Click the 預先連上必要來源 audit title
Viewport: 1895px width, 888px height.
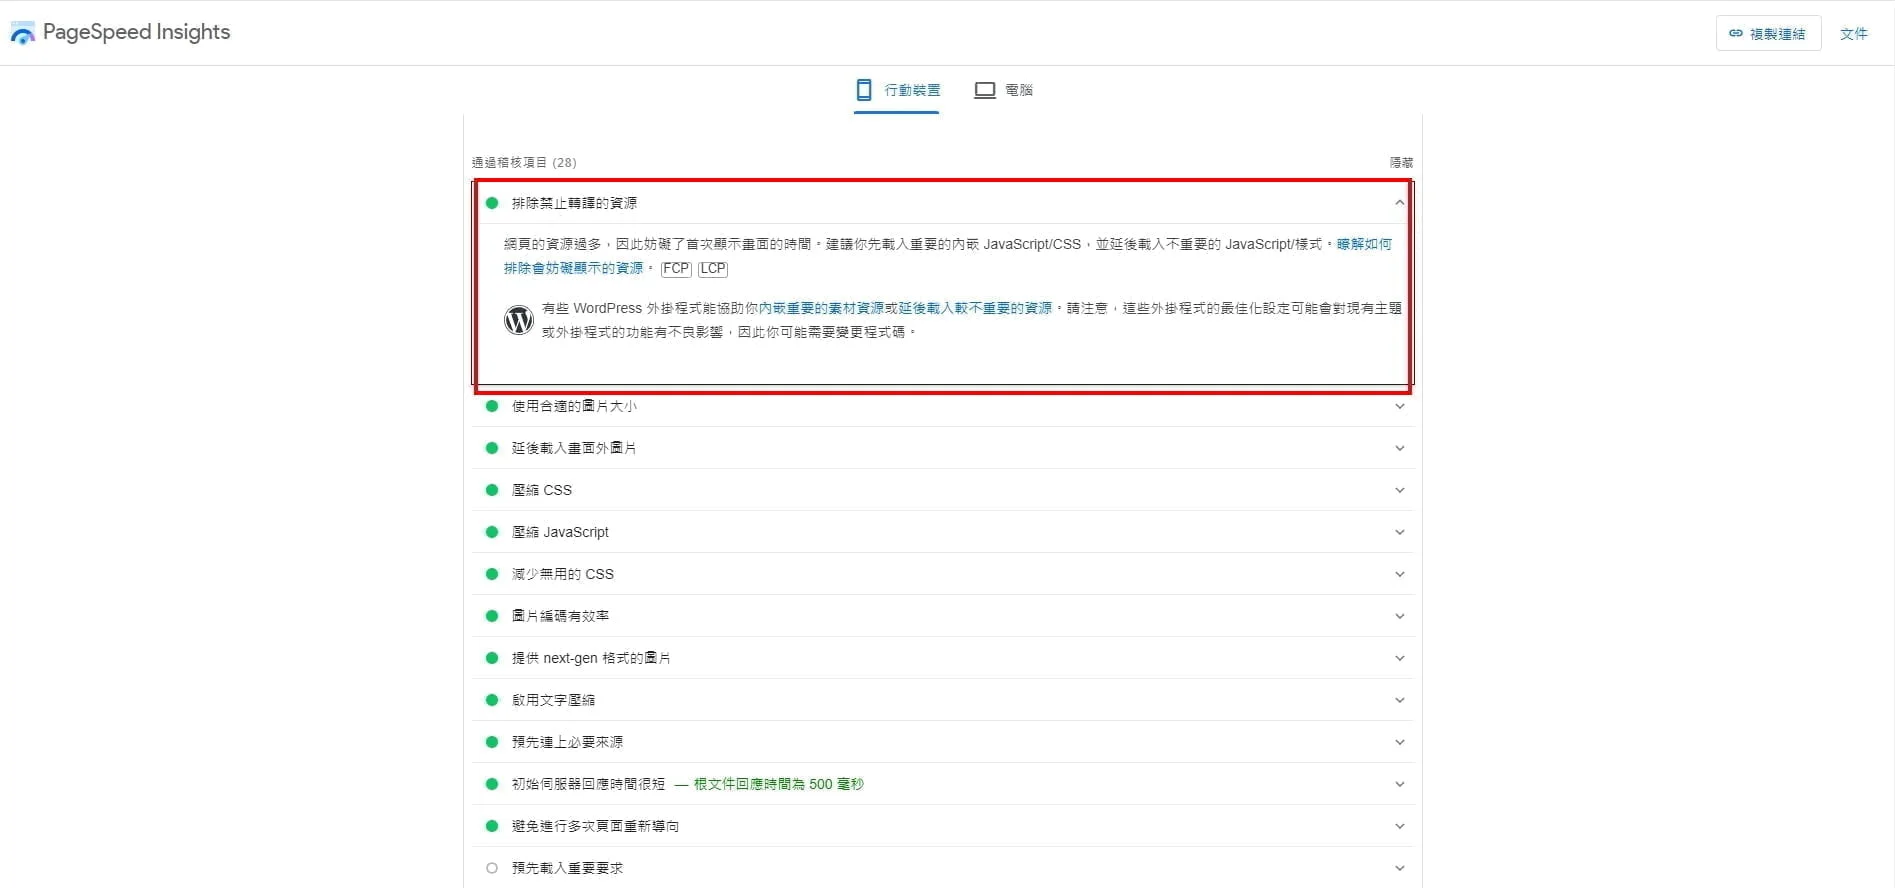(567, 742)
